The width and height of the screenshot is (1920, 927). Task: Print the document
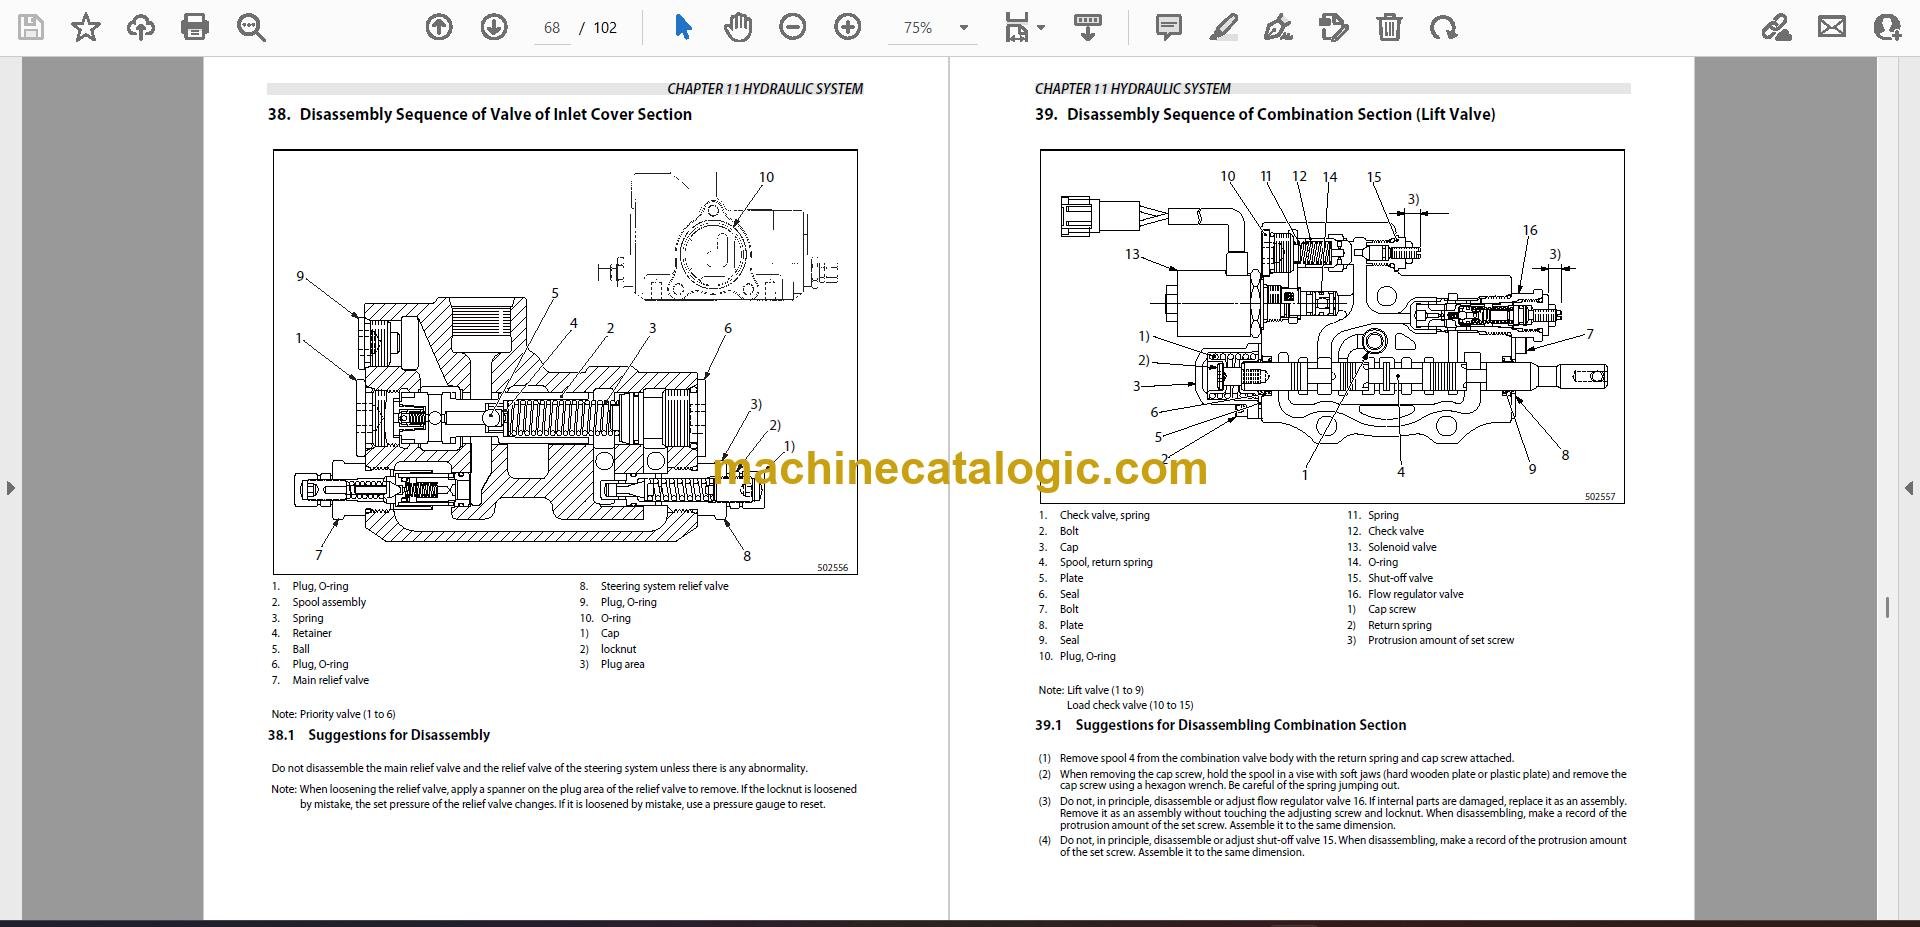point(195,27)
